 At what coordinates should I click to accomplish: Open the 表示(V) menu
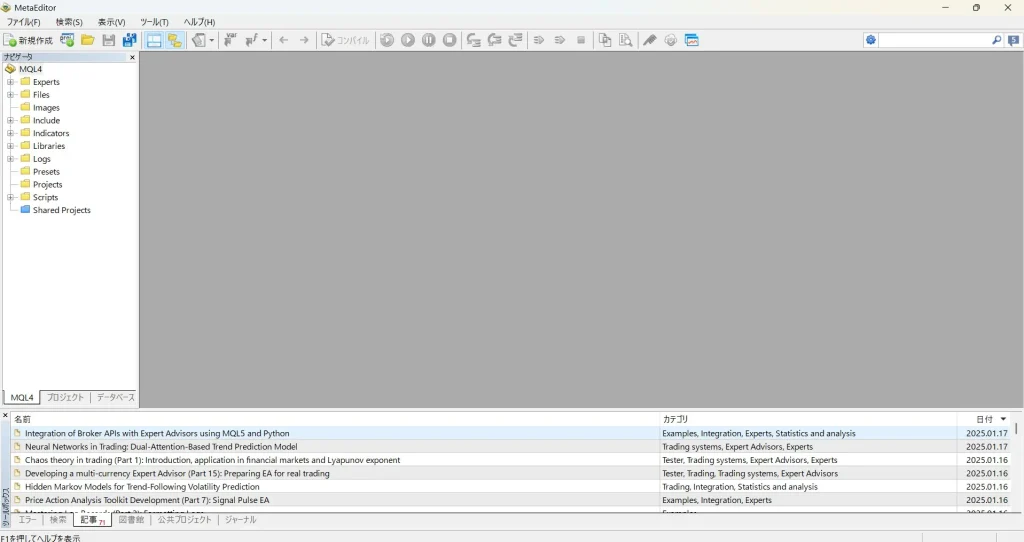[x=112, y=22]
